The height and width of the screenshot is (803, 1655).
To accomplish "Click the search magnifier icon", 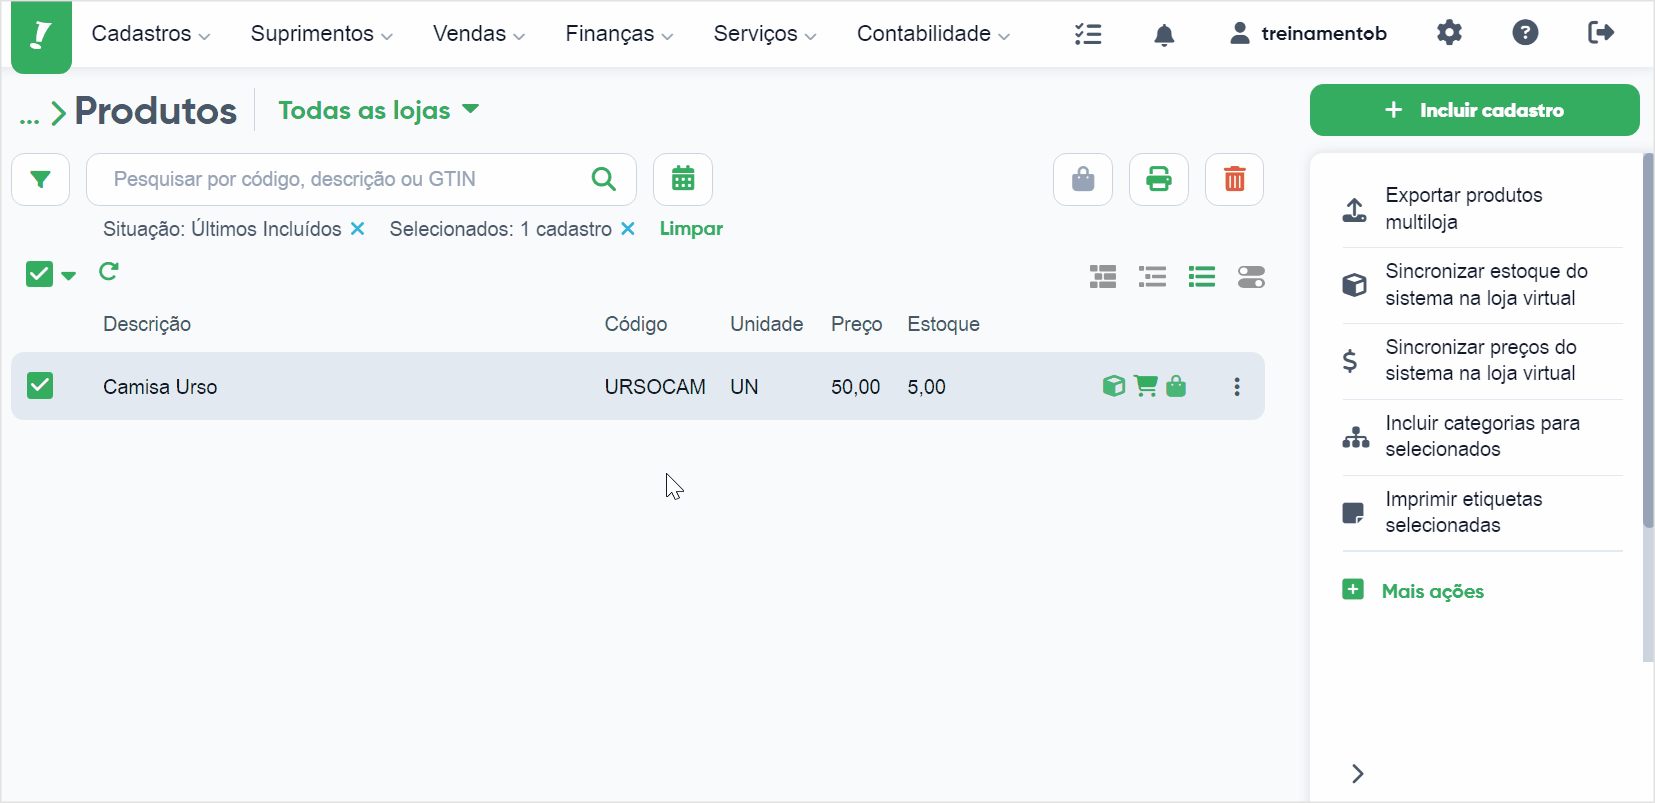I will pos(604,179).
